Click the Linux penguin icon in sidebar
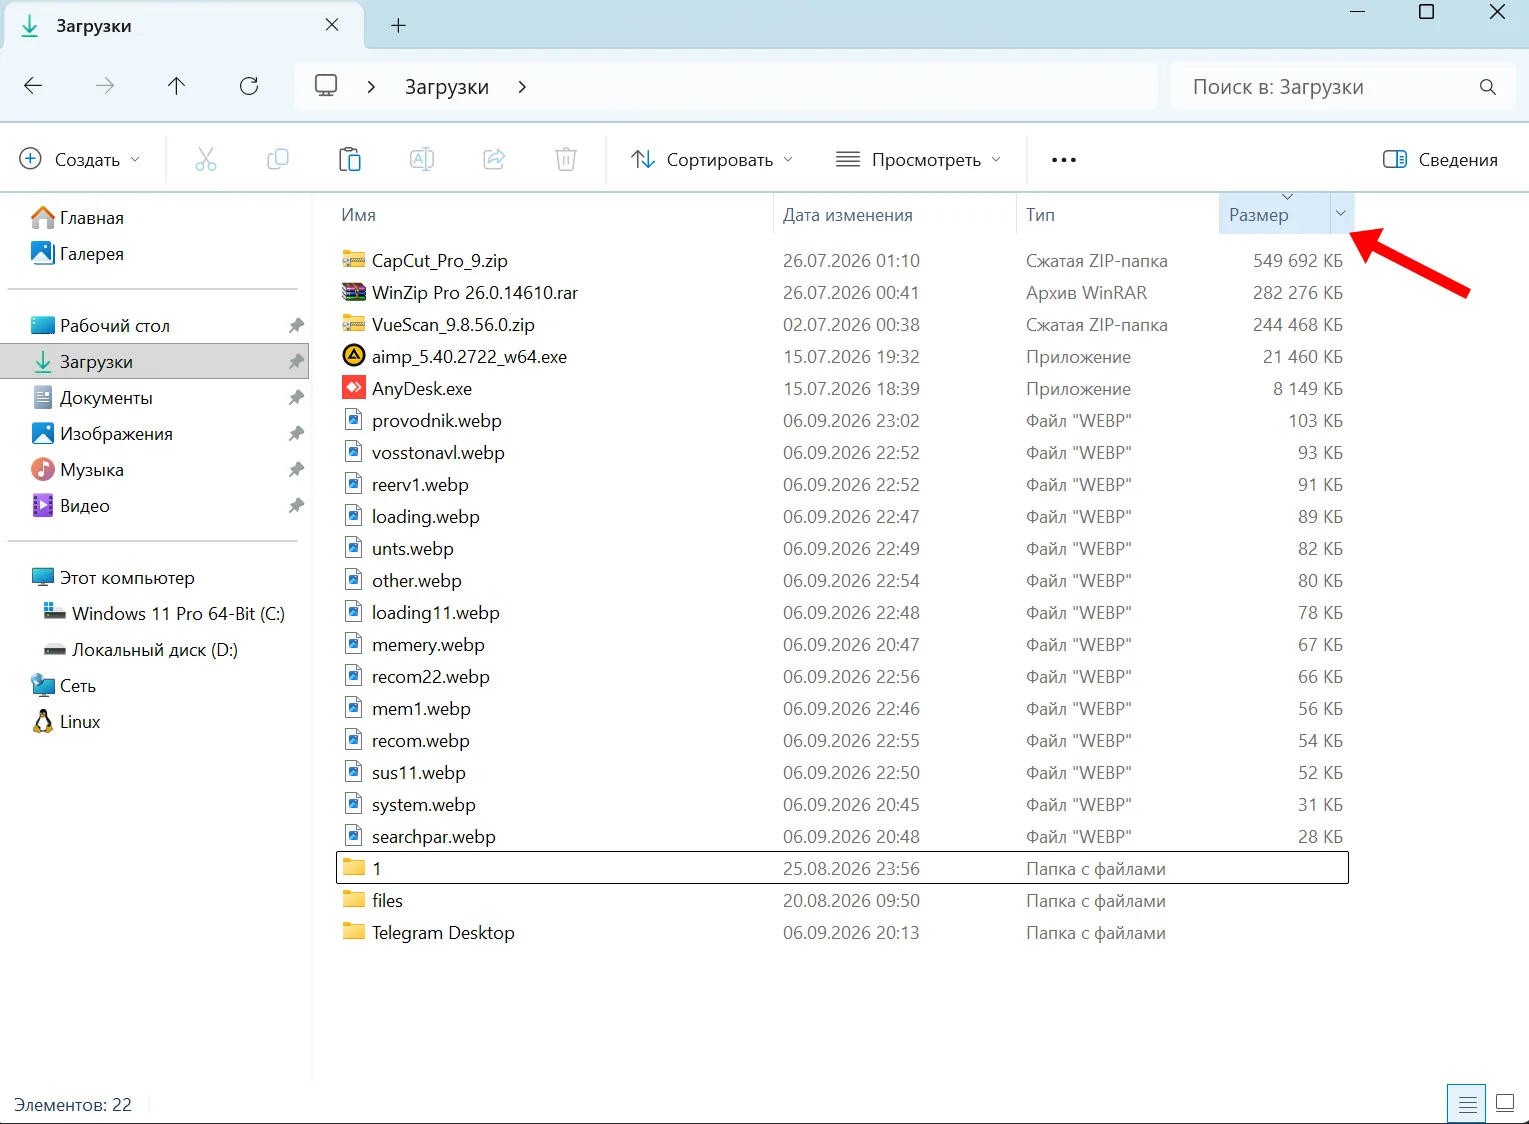The height and width of the screenshot is (1124, 1529). [x=43, y=721]
